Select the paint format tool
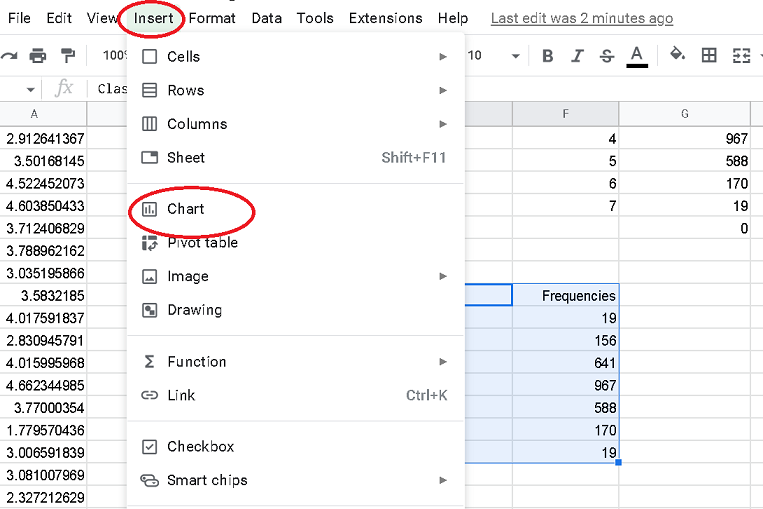The image size is (763, 509). 68,56
